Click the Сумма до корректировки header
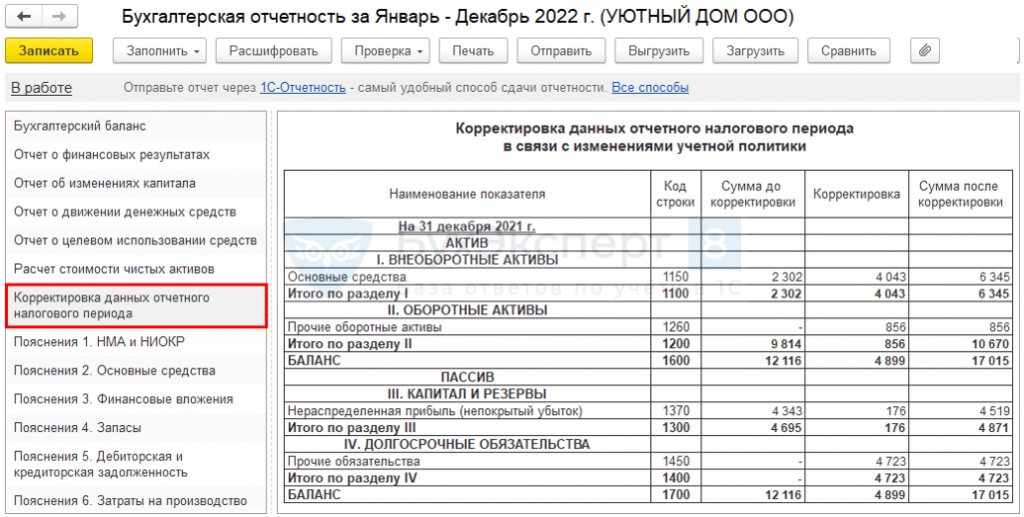Image resolution: width=1024 pixels, height=517 pixels. 752,194
